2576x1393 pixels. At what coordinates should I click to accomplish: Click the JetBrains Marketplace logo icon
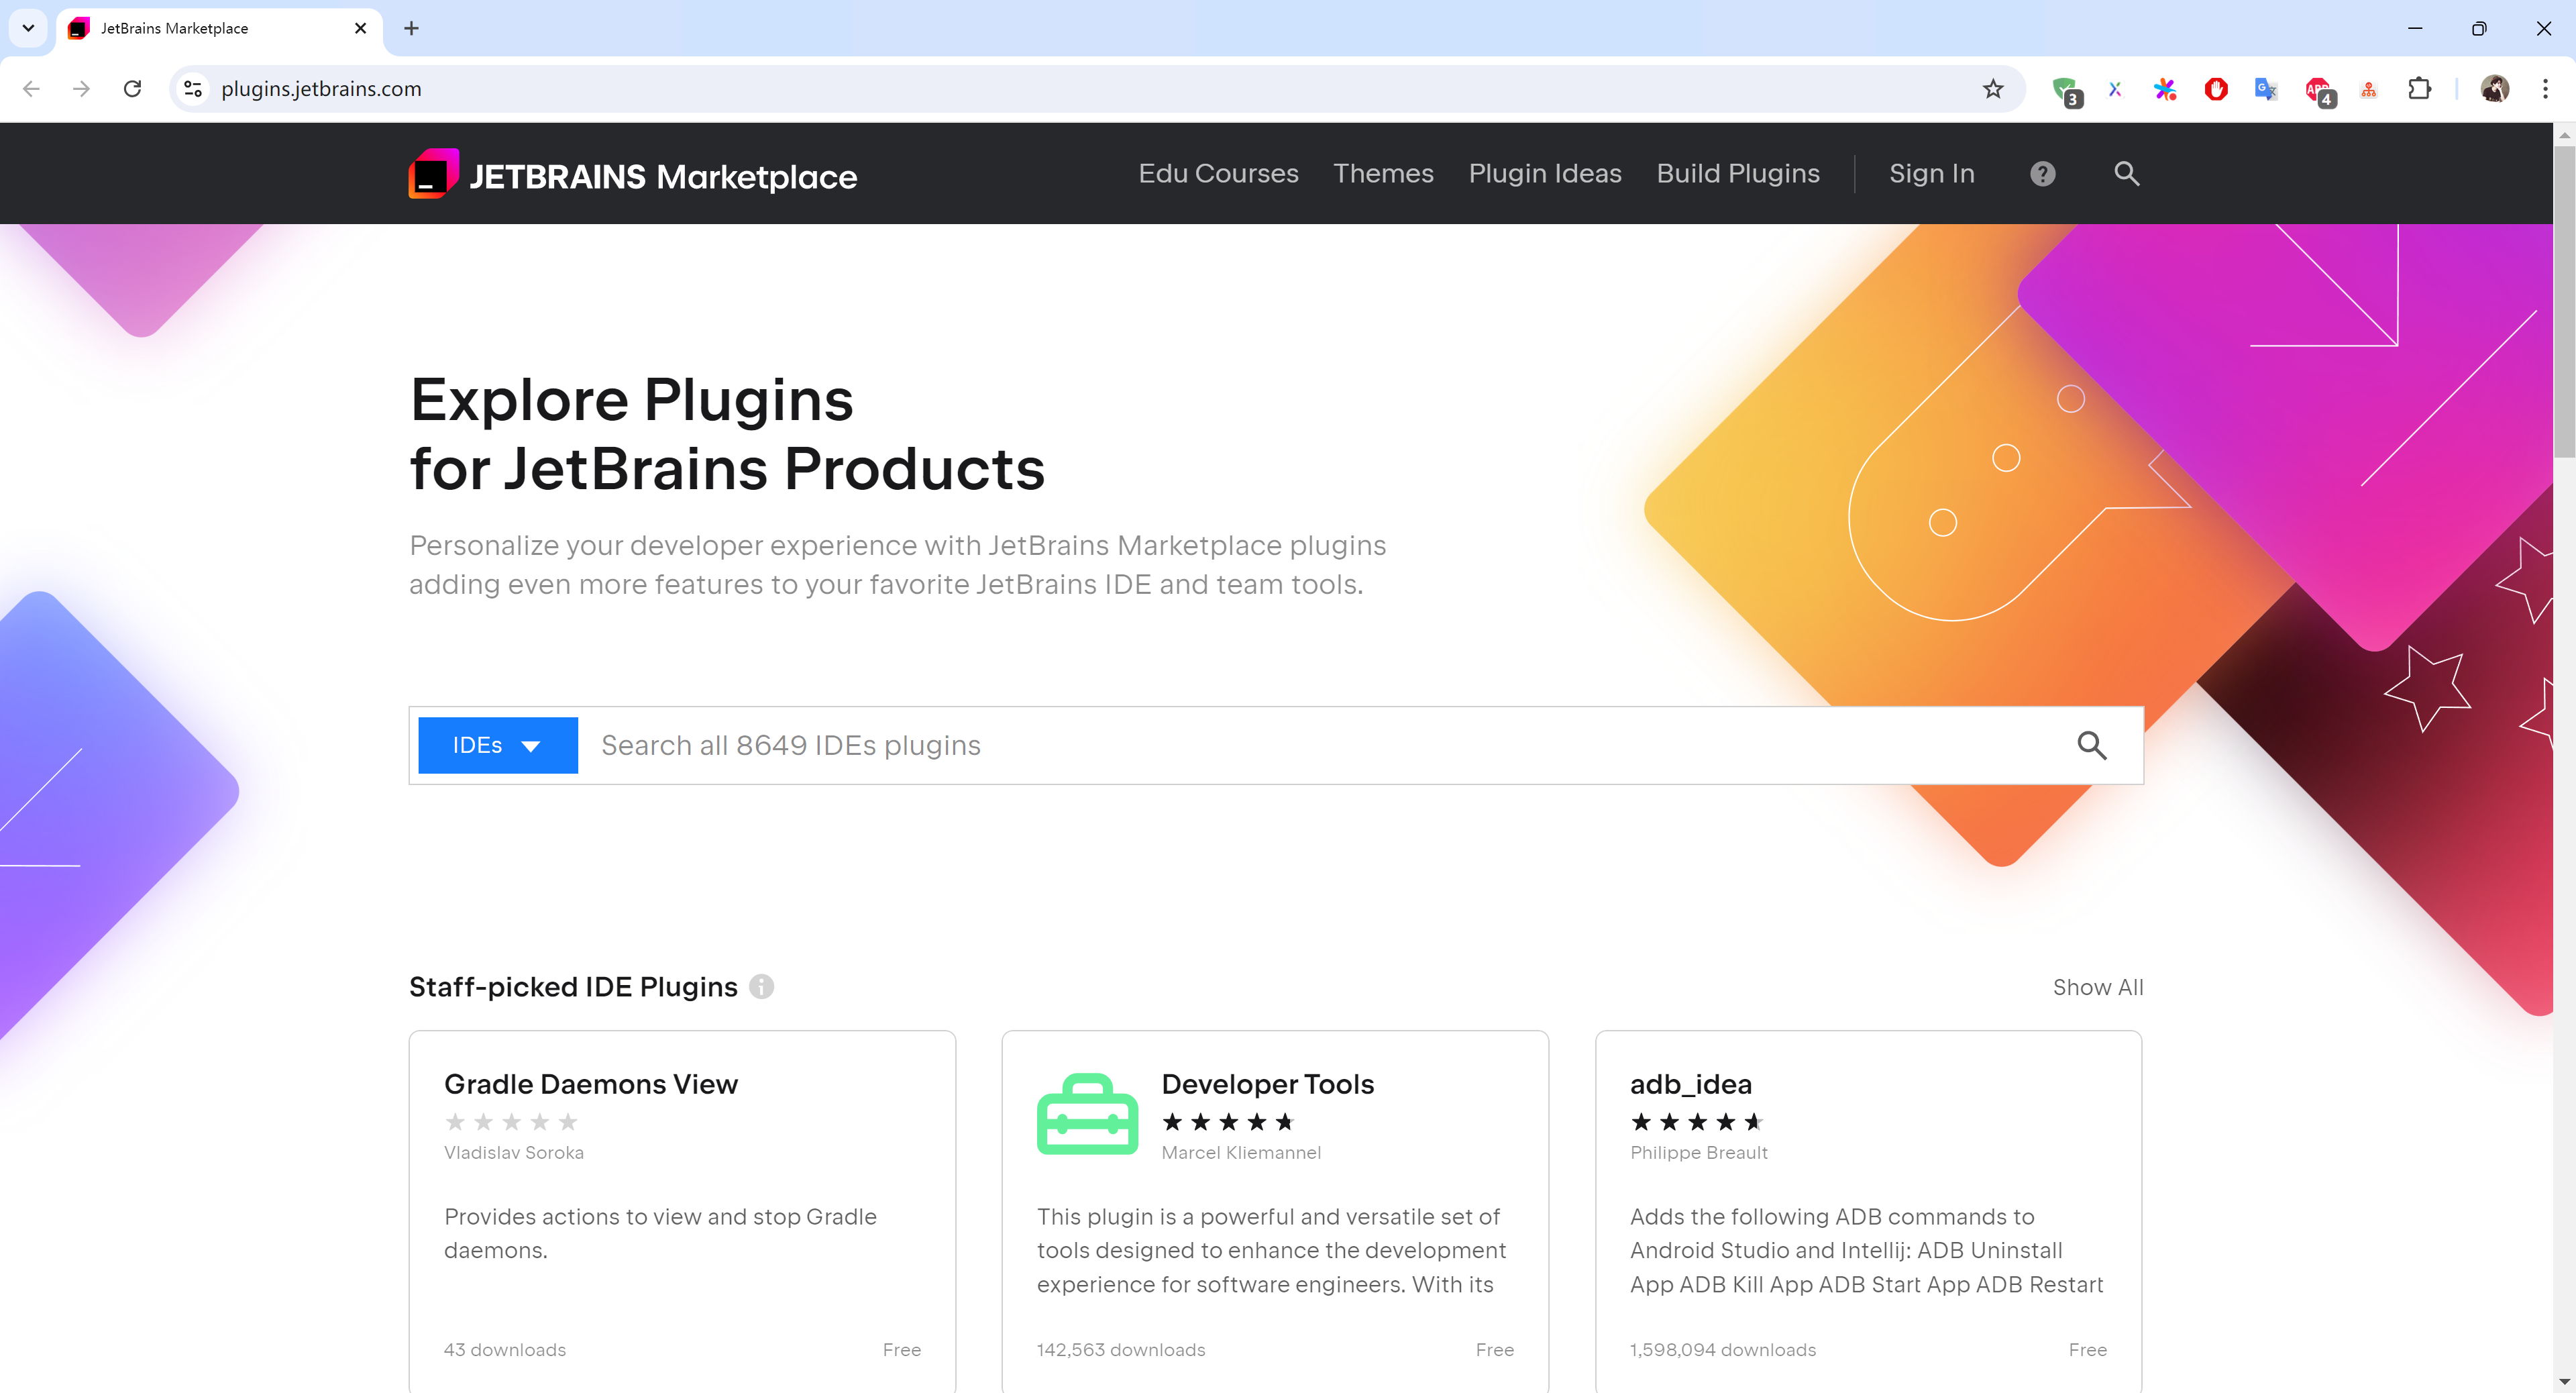coord(433,174)
